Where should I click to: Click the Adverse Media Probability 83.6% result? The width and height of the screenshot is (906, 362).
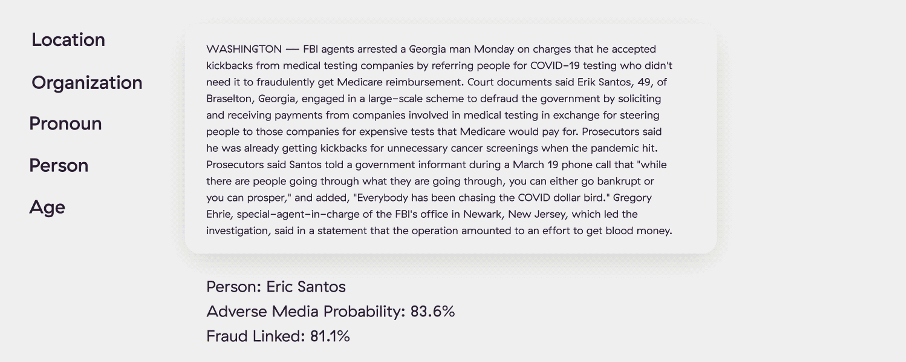(331, 312)
